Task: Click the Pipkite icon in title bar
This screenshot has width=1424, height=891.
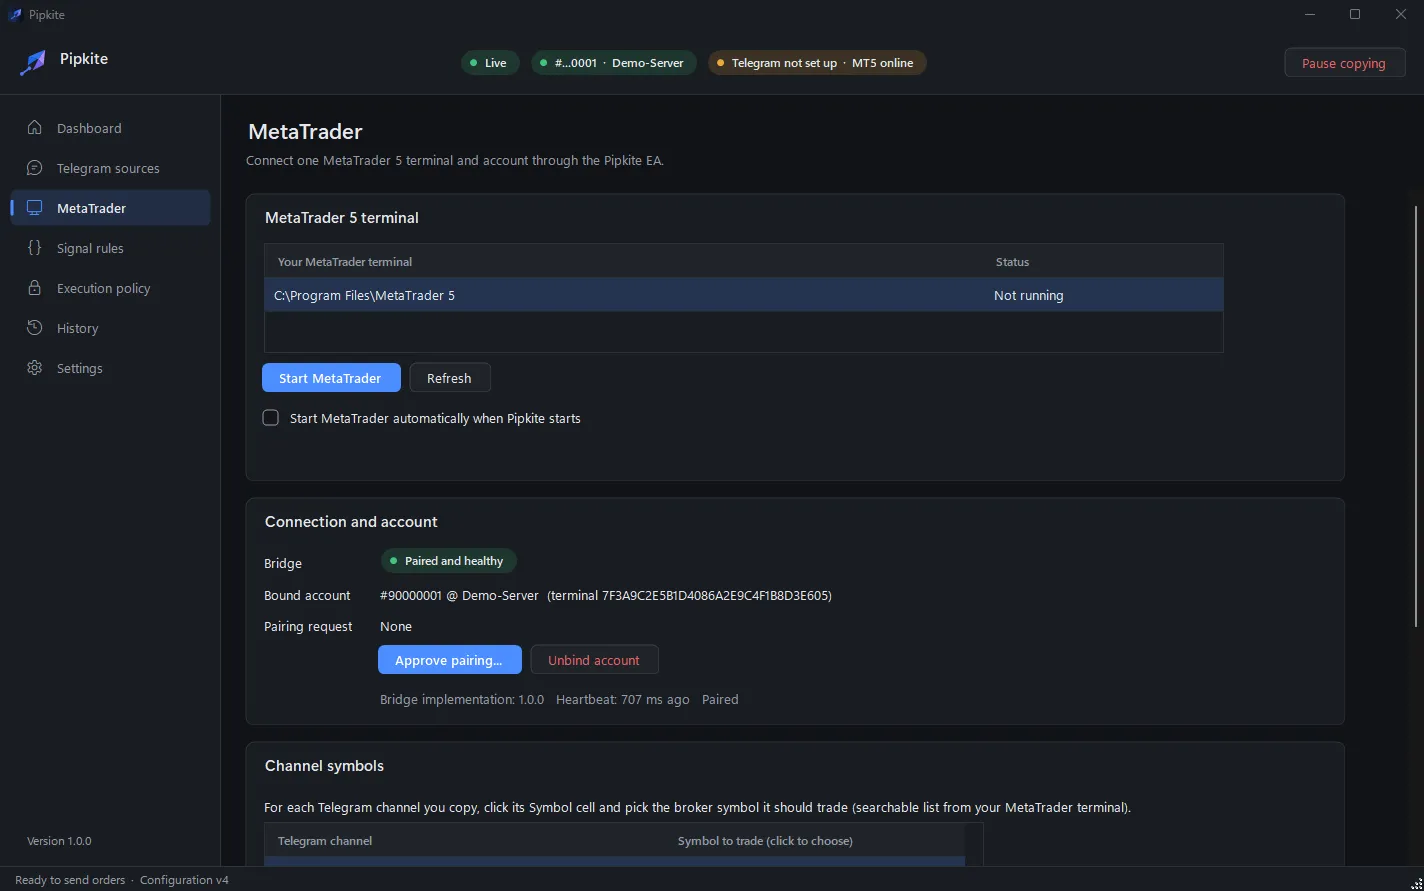Action: pyautogui.click(x=15, y=14)
